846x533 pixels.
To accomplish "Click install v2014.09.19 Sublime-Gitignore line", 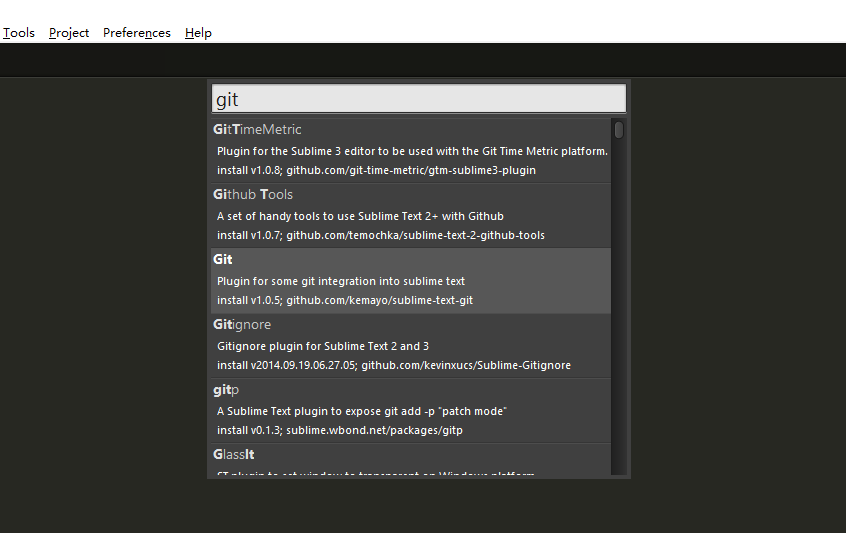I will (393, 365).
